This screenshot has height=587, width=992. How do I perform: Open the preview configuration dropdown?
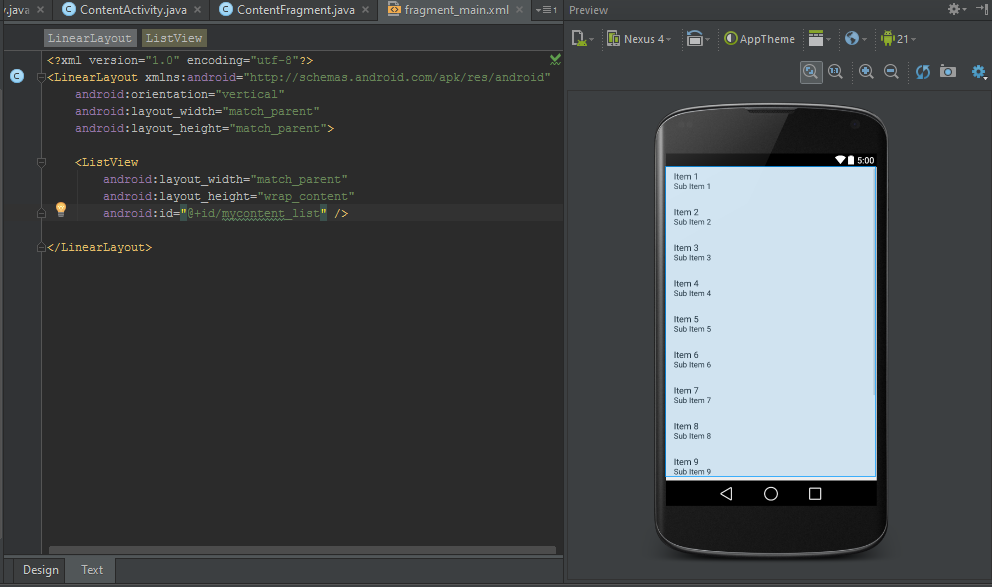click(582, 39)
